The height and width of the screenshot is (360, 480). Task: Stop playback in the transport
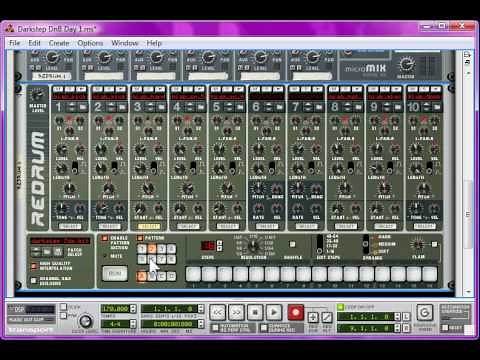click(x=255, y=313)
